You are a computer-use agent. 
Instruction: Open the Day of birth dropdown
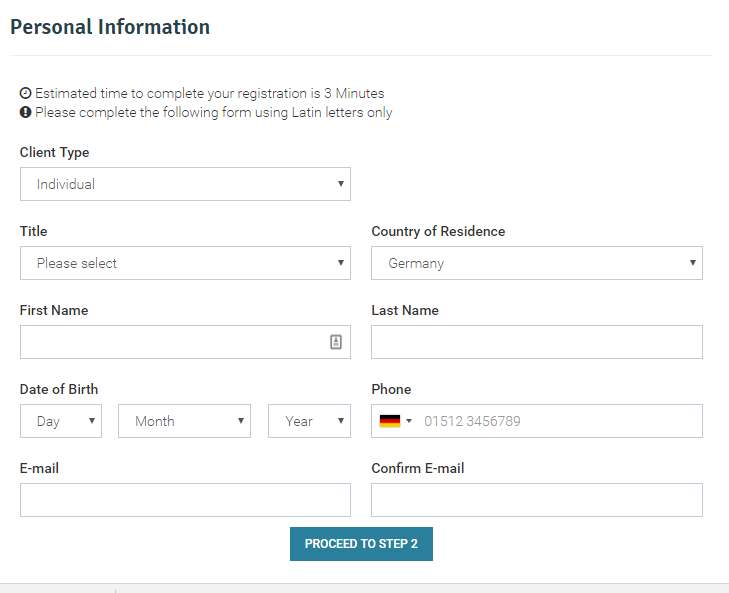tap(61, 421)
